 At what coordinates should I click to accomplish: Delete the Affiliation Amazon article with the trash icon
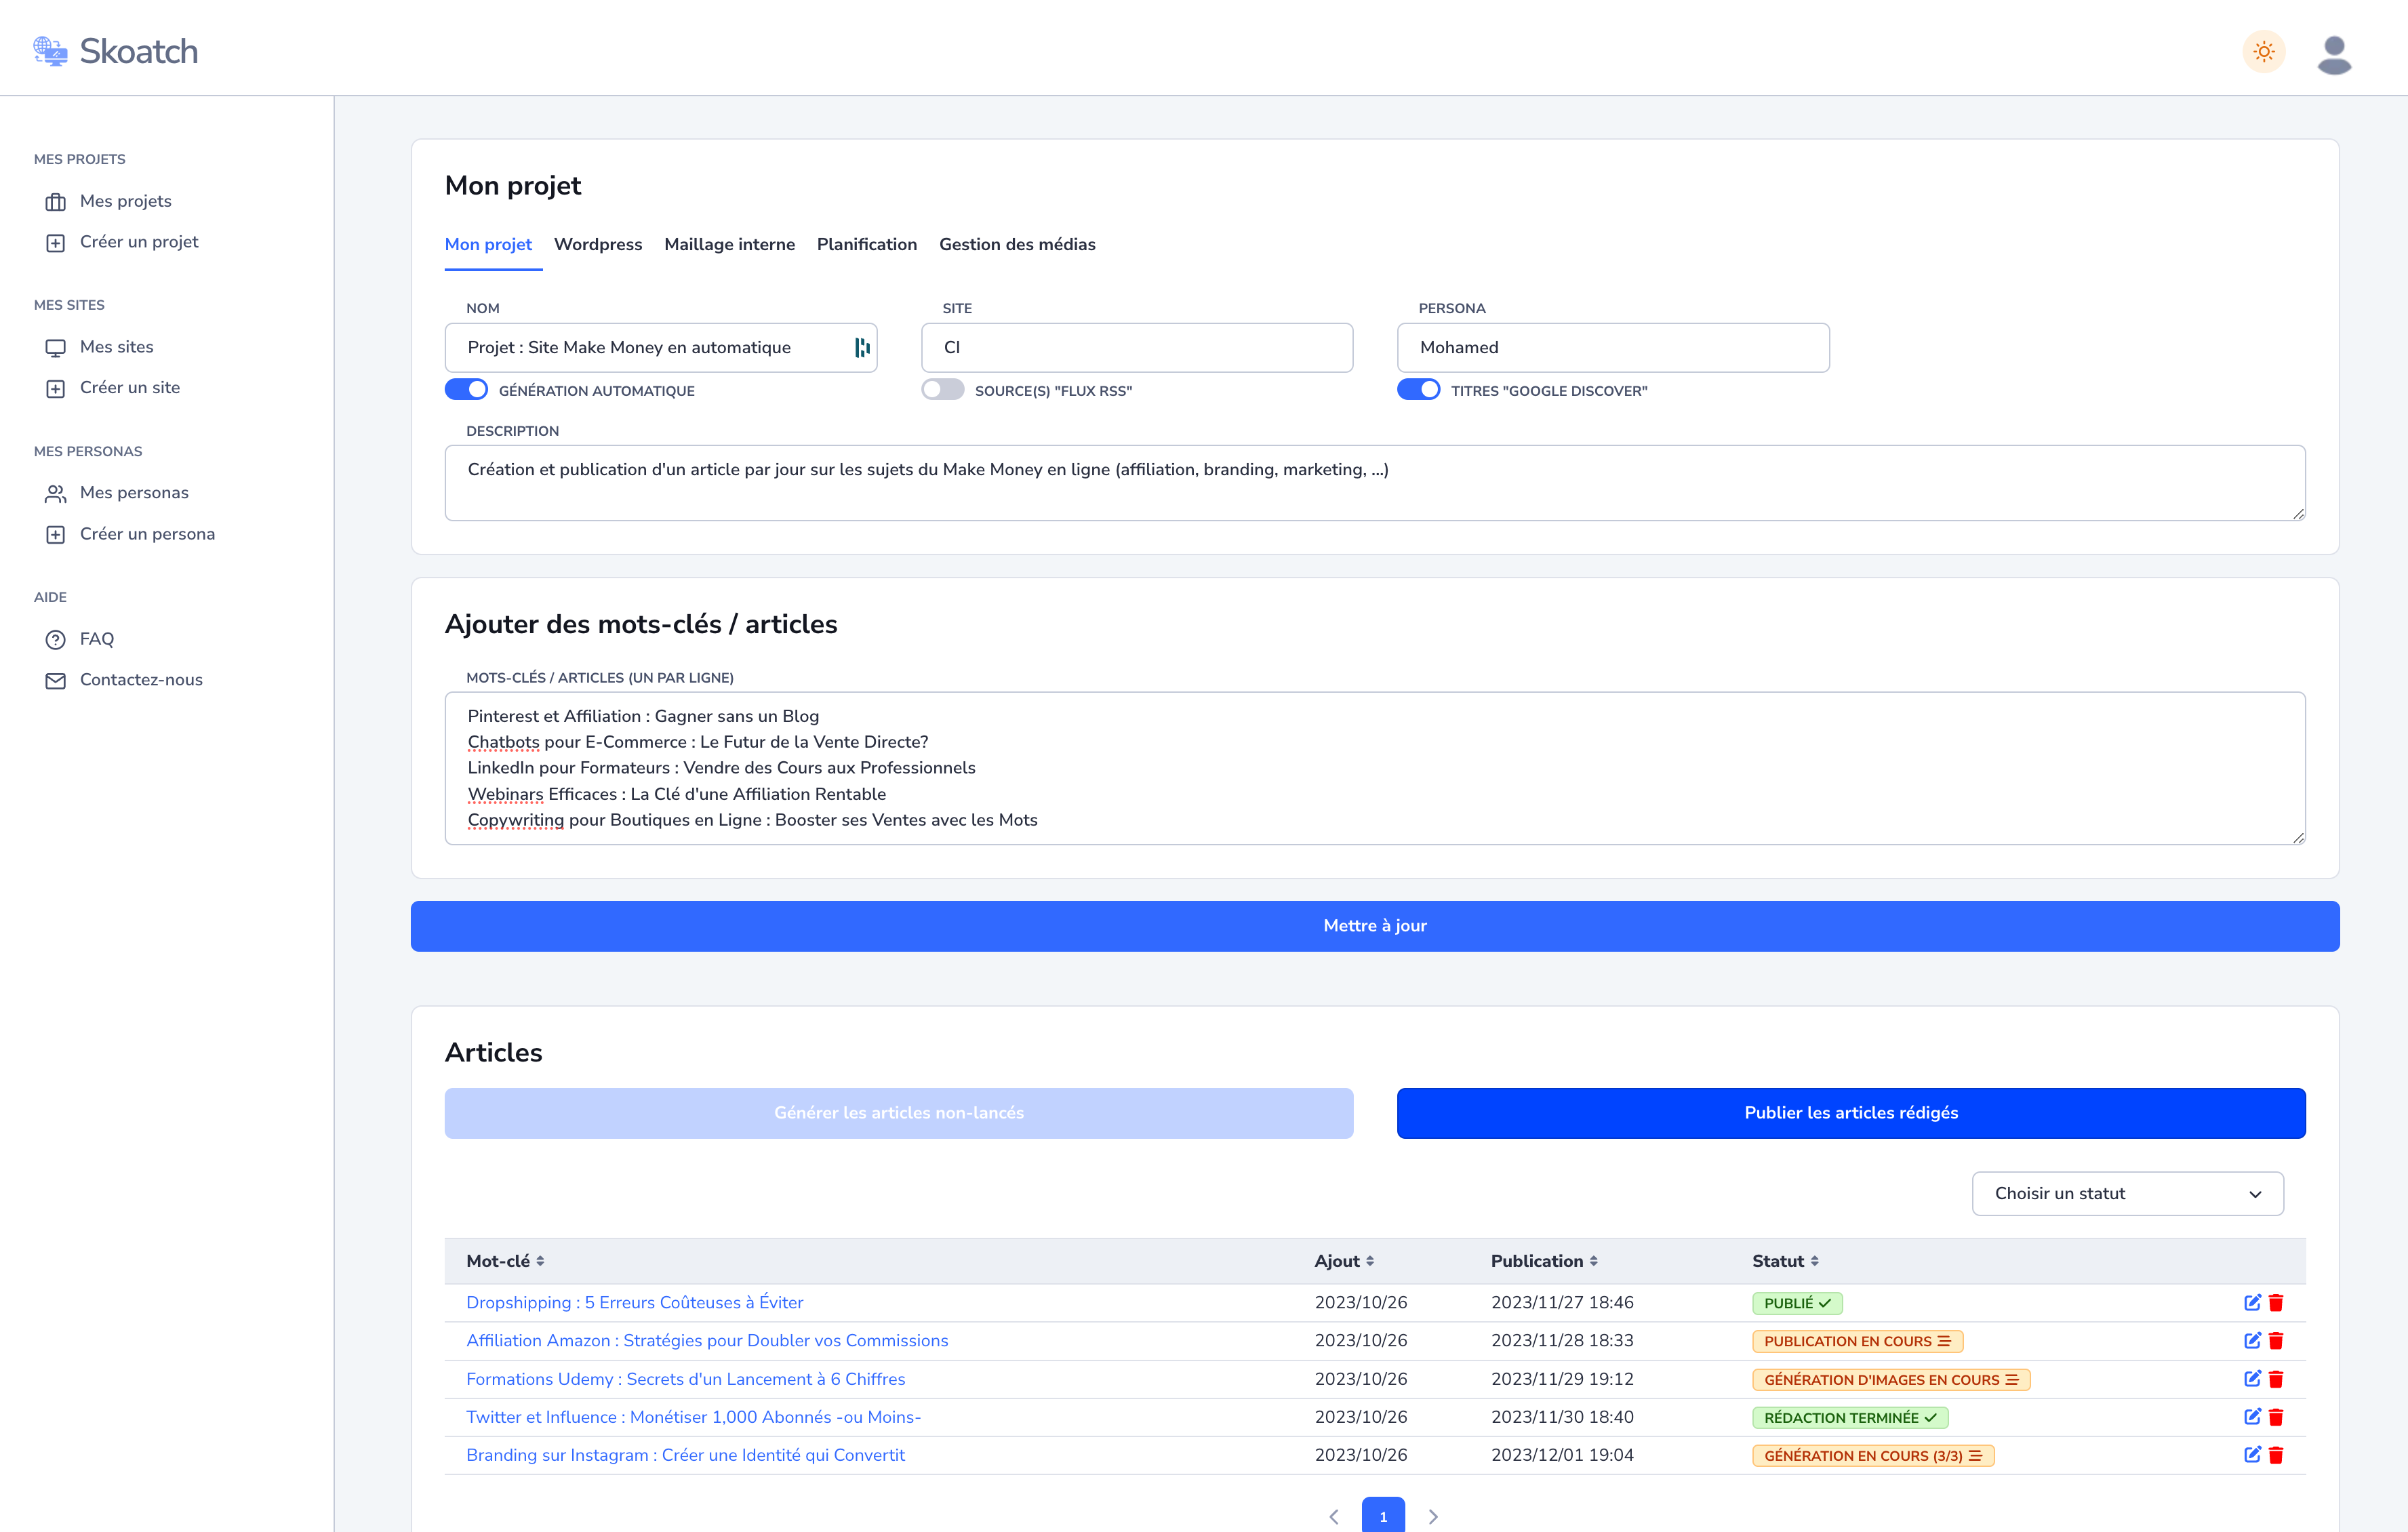click(x=2276, y=1341)
